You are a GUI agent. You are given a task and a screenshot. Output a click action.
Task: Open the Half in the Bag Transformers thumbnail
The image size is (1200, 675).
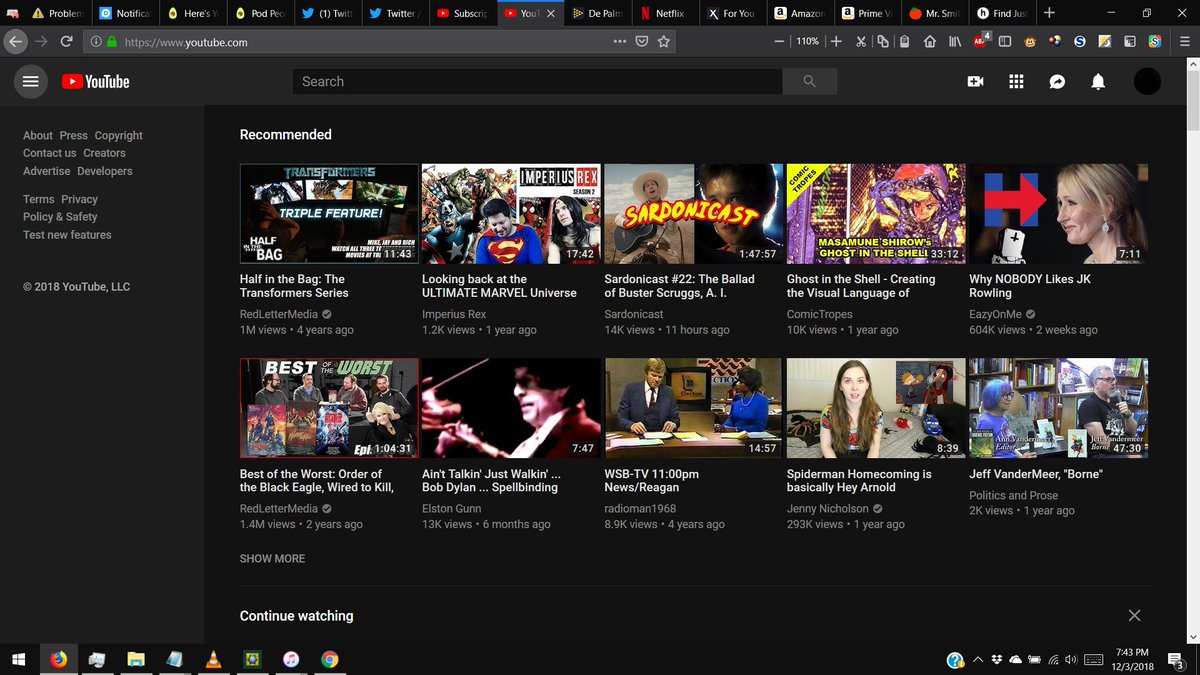(329, 214)
